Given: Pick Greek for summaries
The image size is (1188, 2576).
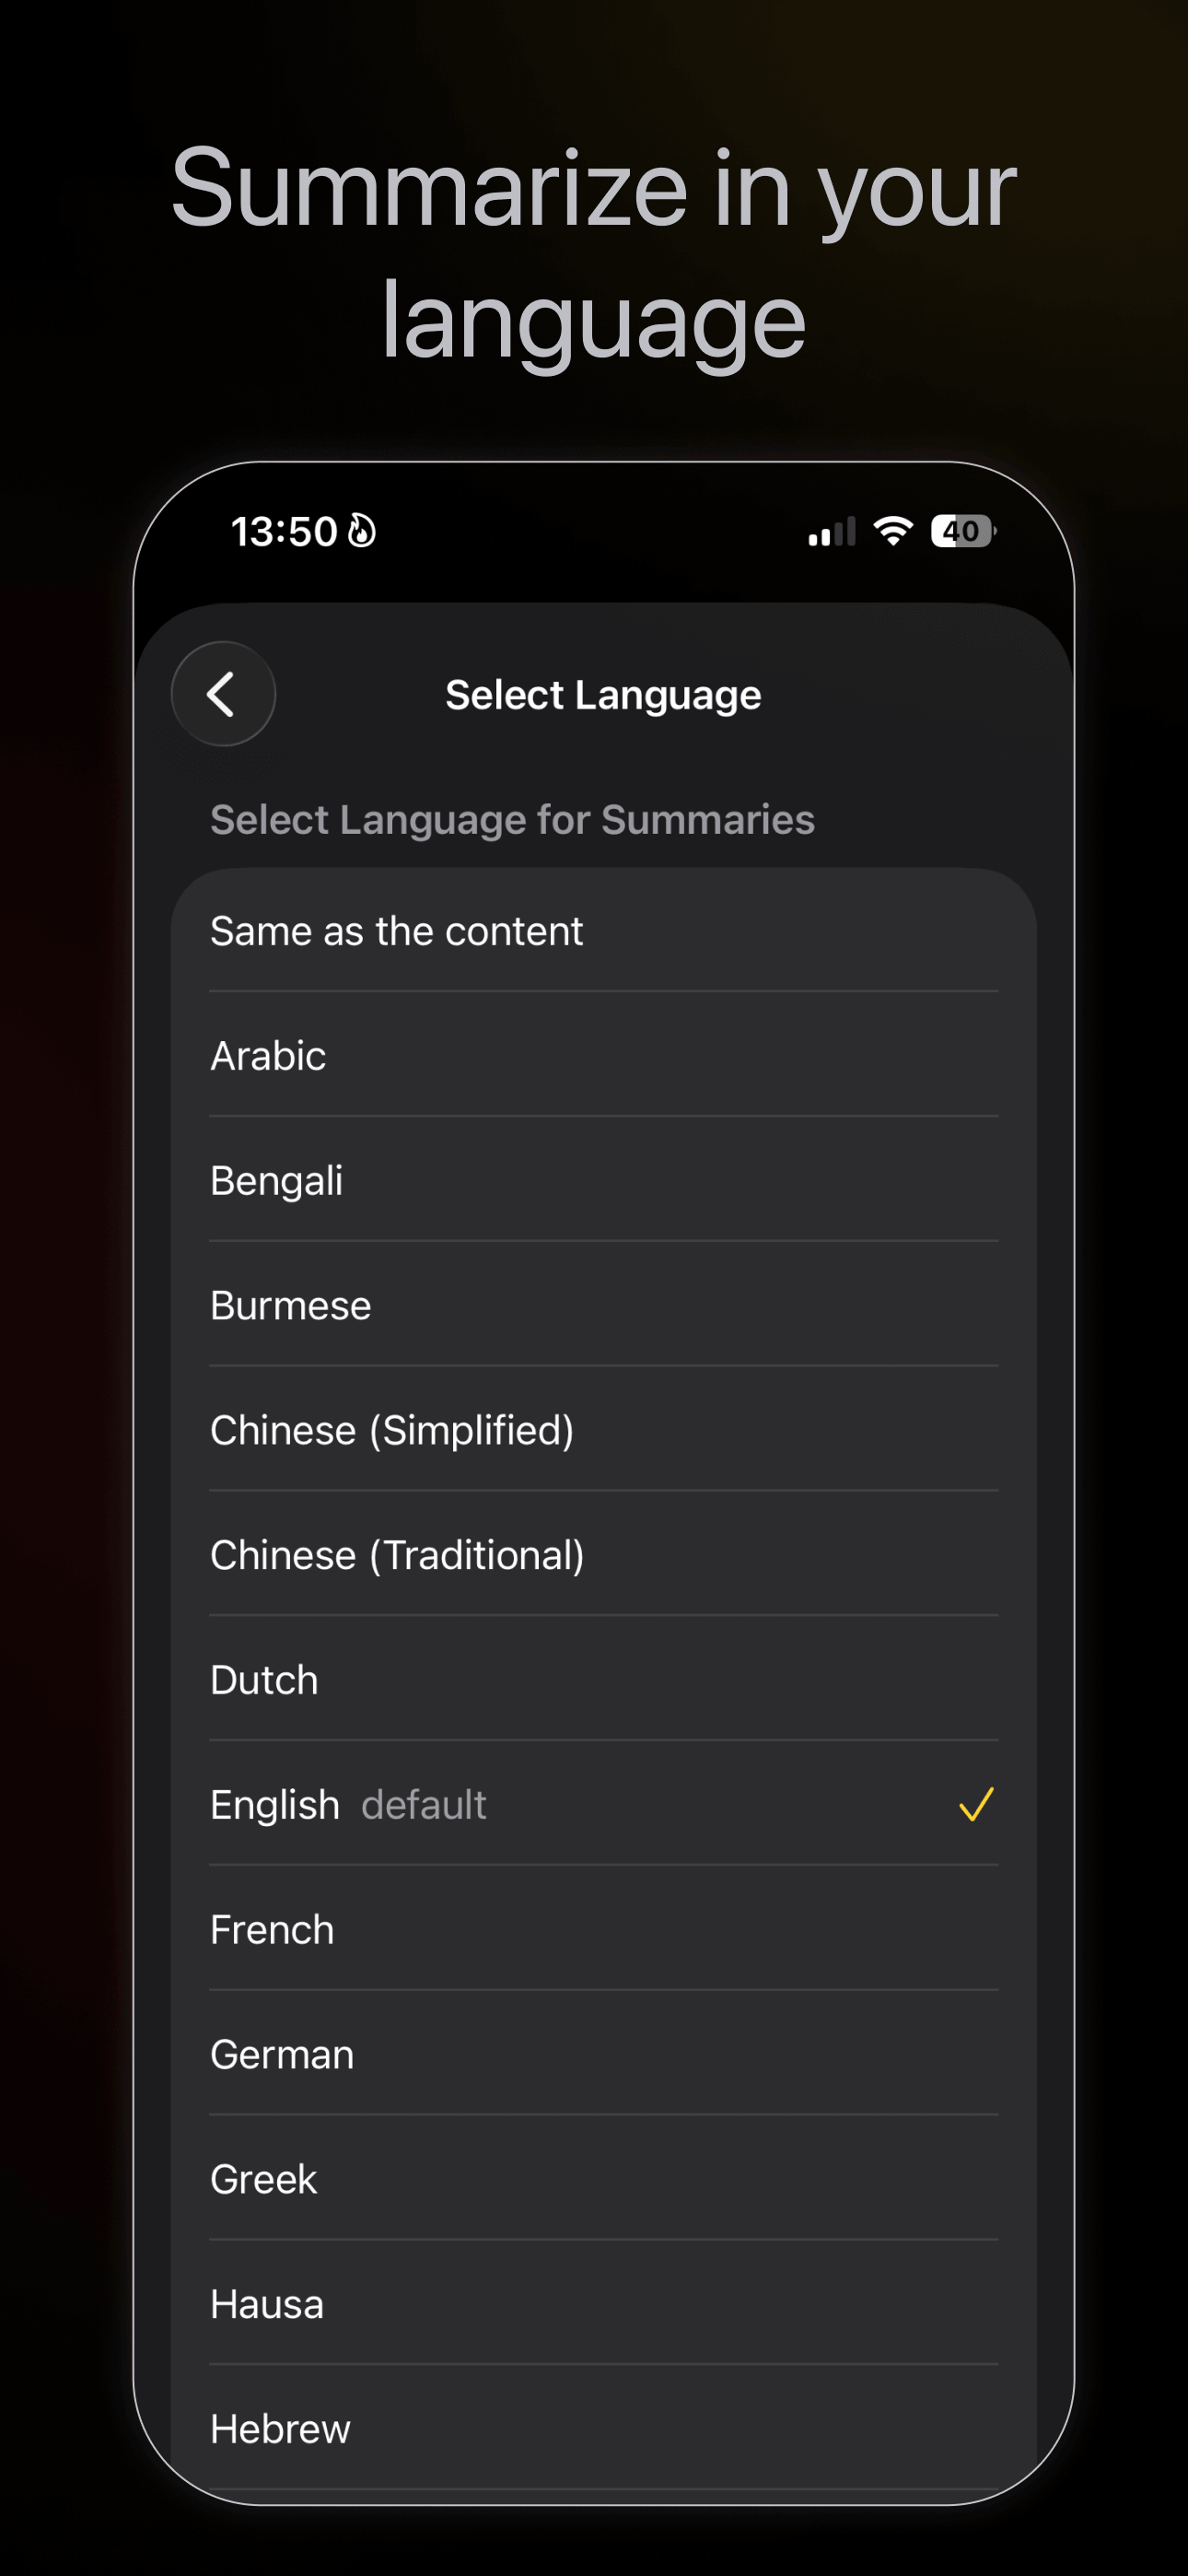Looking at the screenshot, I should coord(262,2179).
